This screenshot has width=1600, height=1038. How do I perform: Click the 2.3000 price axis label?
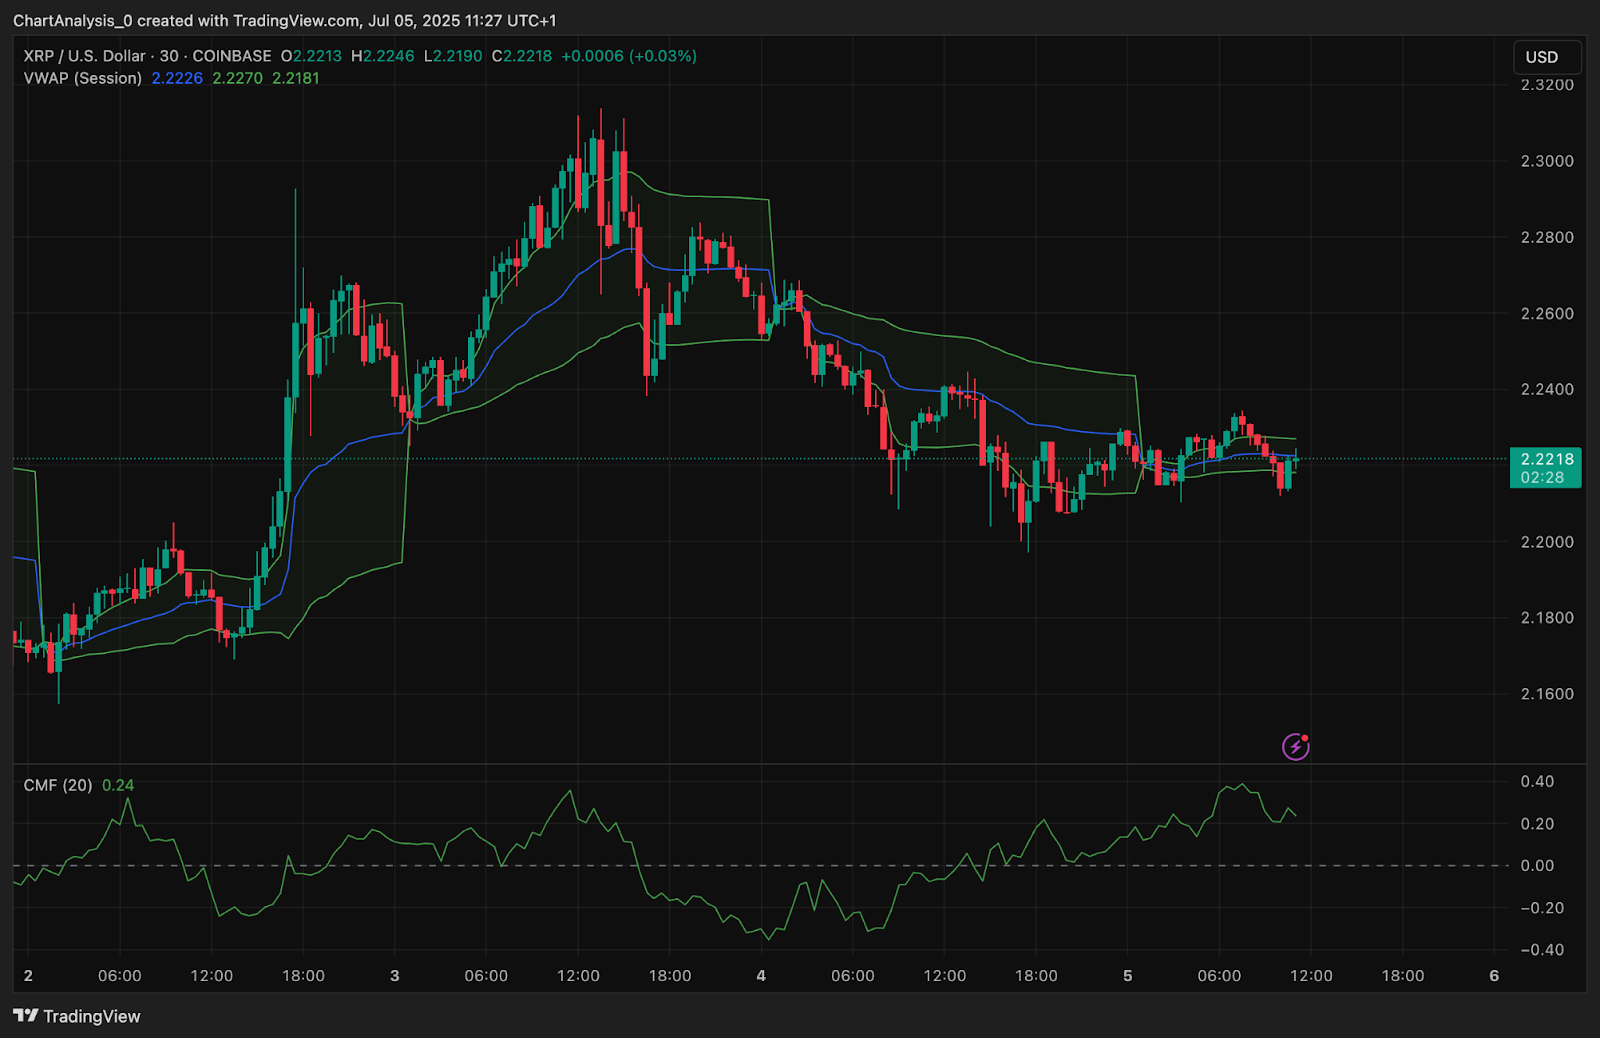click(x=1547, y=161)
